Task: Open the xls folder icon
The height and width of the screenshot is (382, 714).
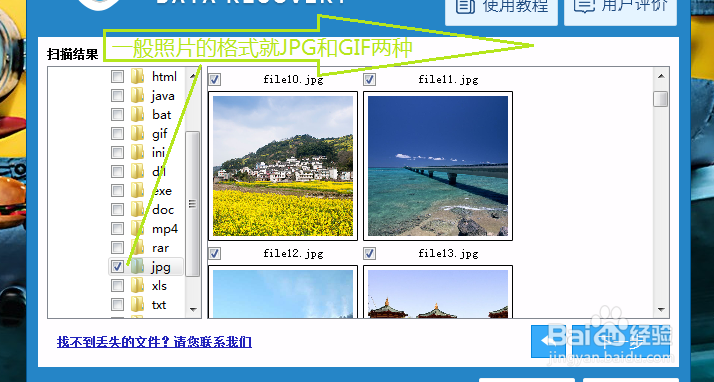Action: (x=137, y=285)
